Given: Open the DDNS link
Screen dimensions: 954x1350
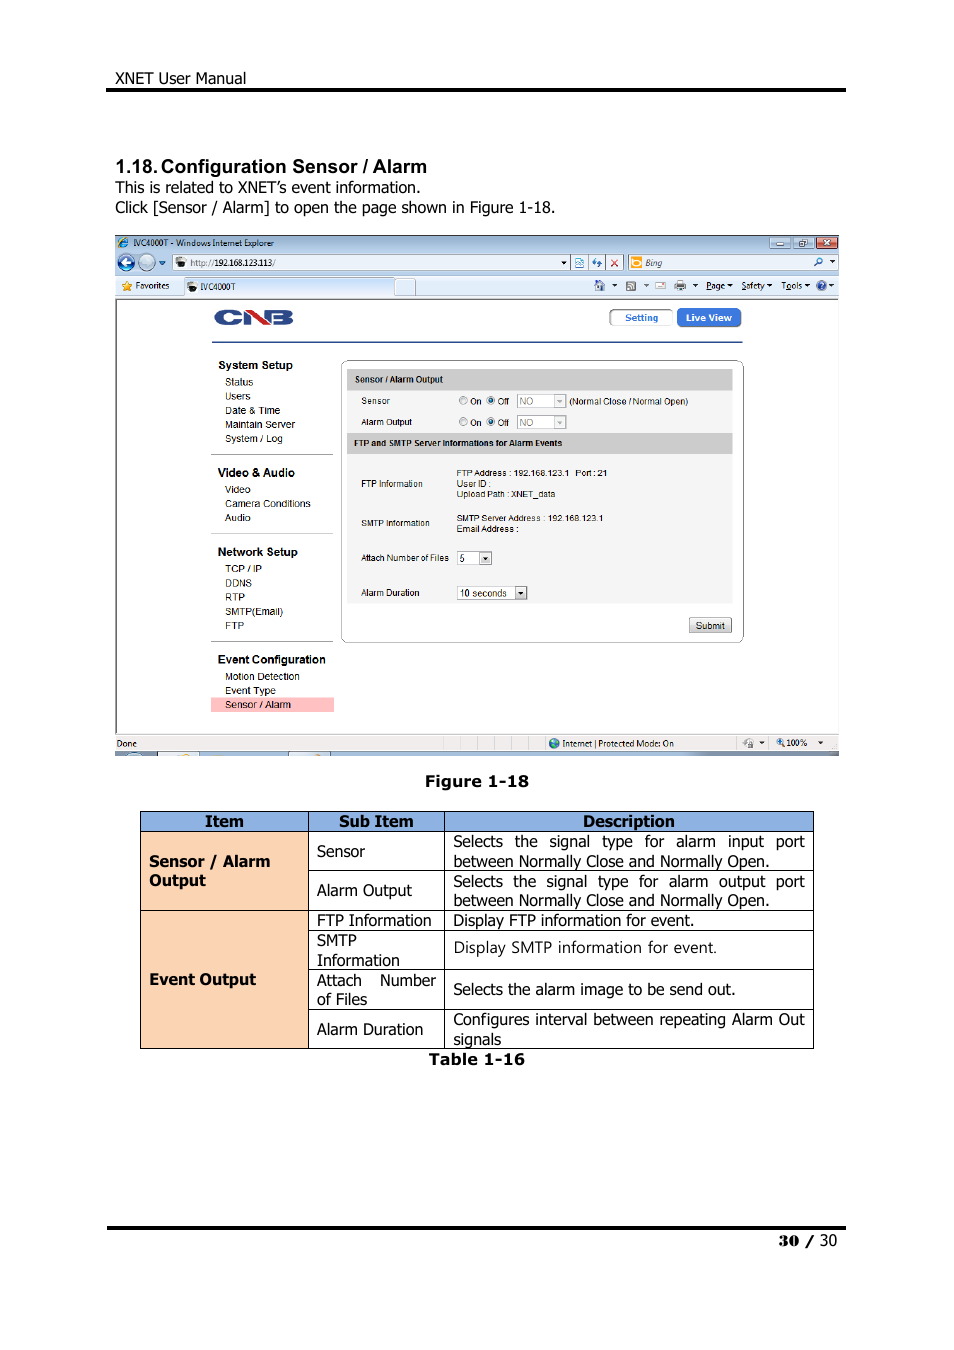Looking at the screenshot, I should click(x=238, y=583).
